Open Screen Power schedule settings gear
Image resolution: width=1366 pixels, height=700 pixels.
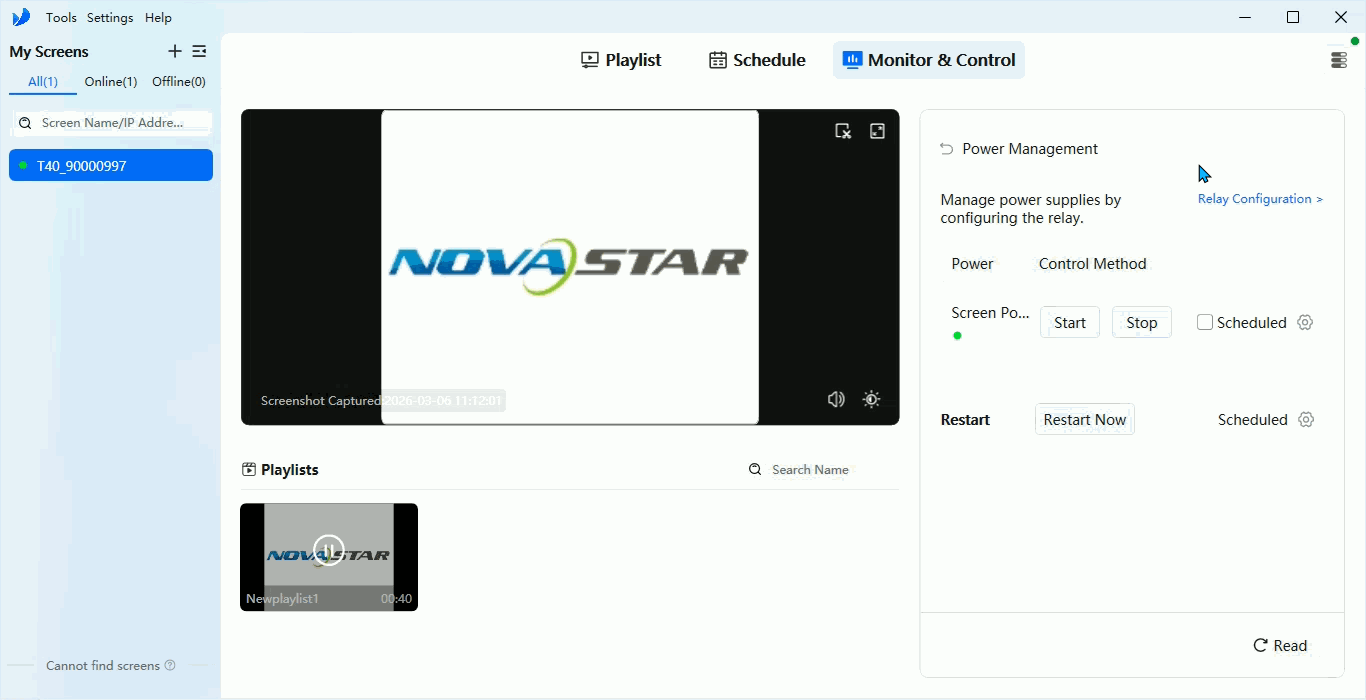pyautogui.click(x=1305, y=322)
